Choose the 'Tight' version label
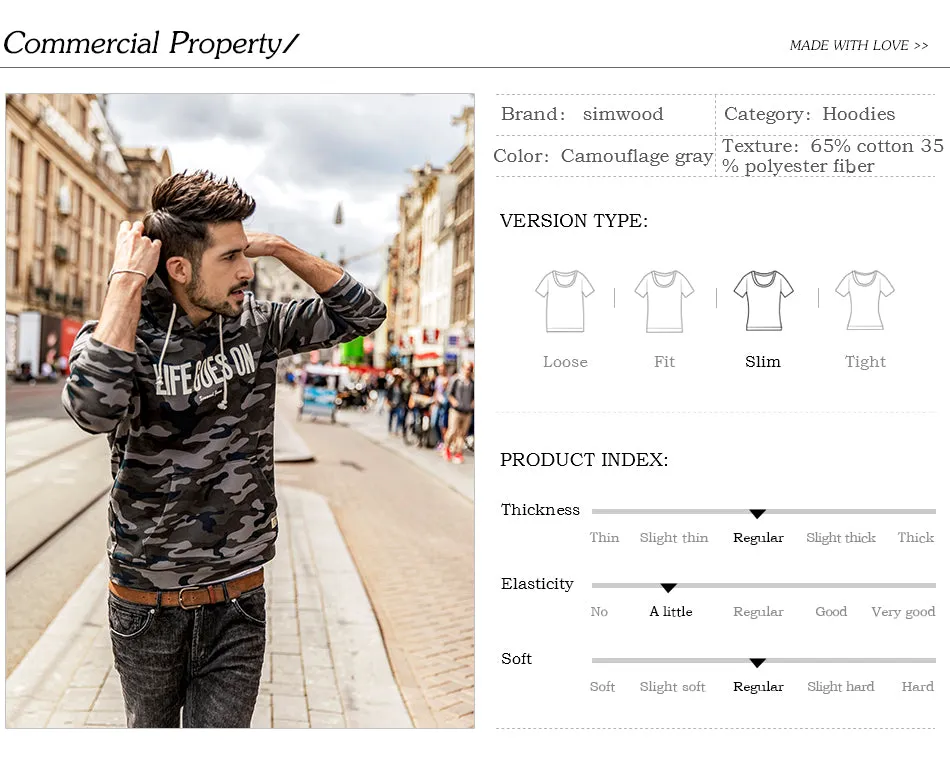 point(865,362)
